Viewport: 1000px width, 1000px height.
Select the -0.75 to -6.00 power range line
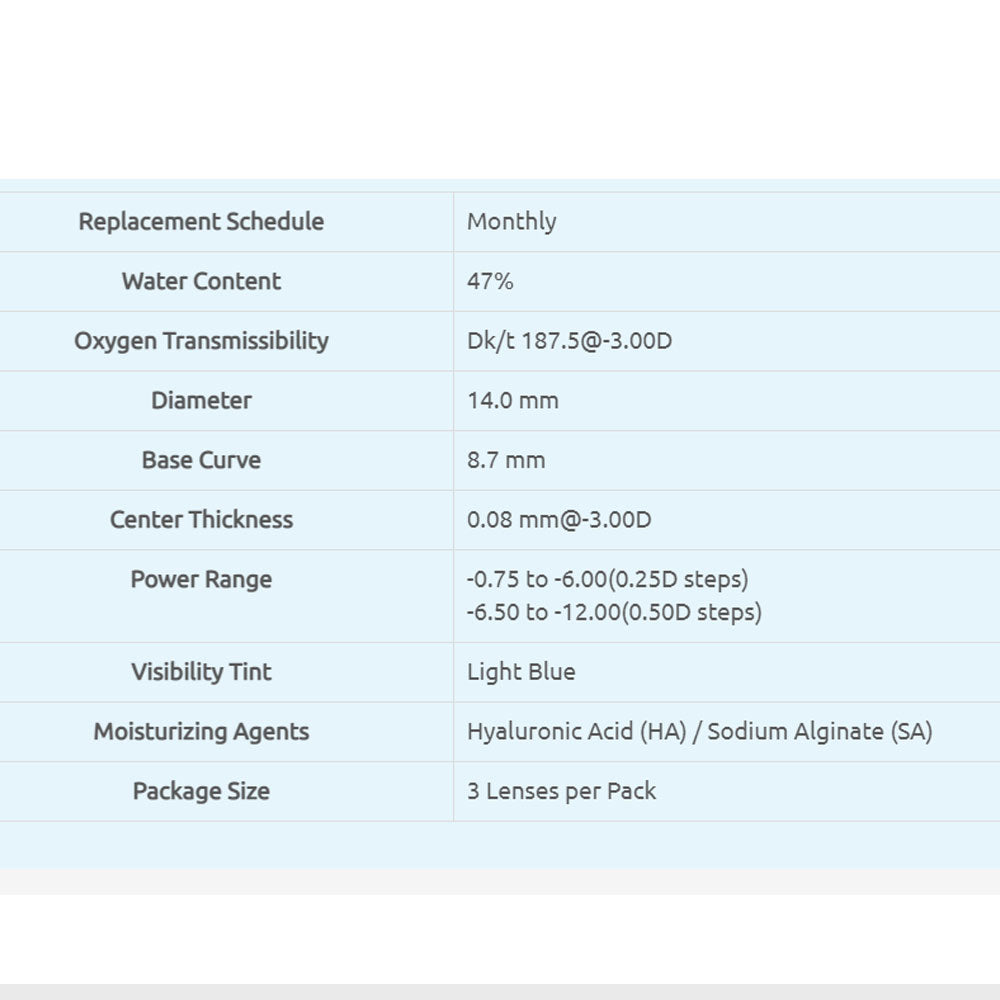(607, 579)
